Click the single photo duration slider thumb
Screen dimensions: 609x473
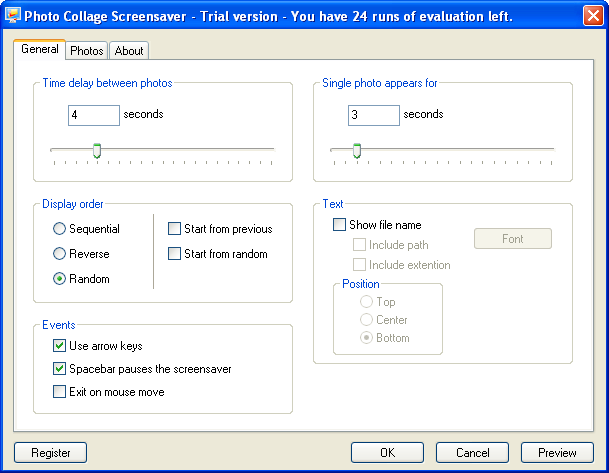click(357, 151)
